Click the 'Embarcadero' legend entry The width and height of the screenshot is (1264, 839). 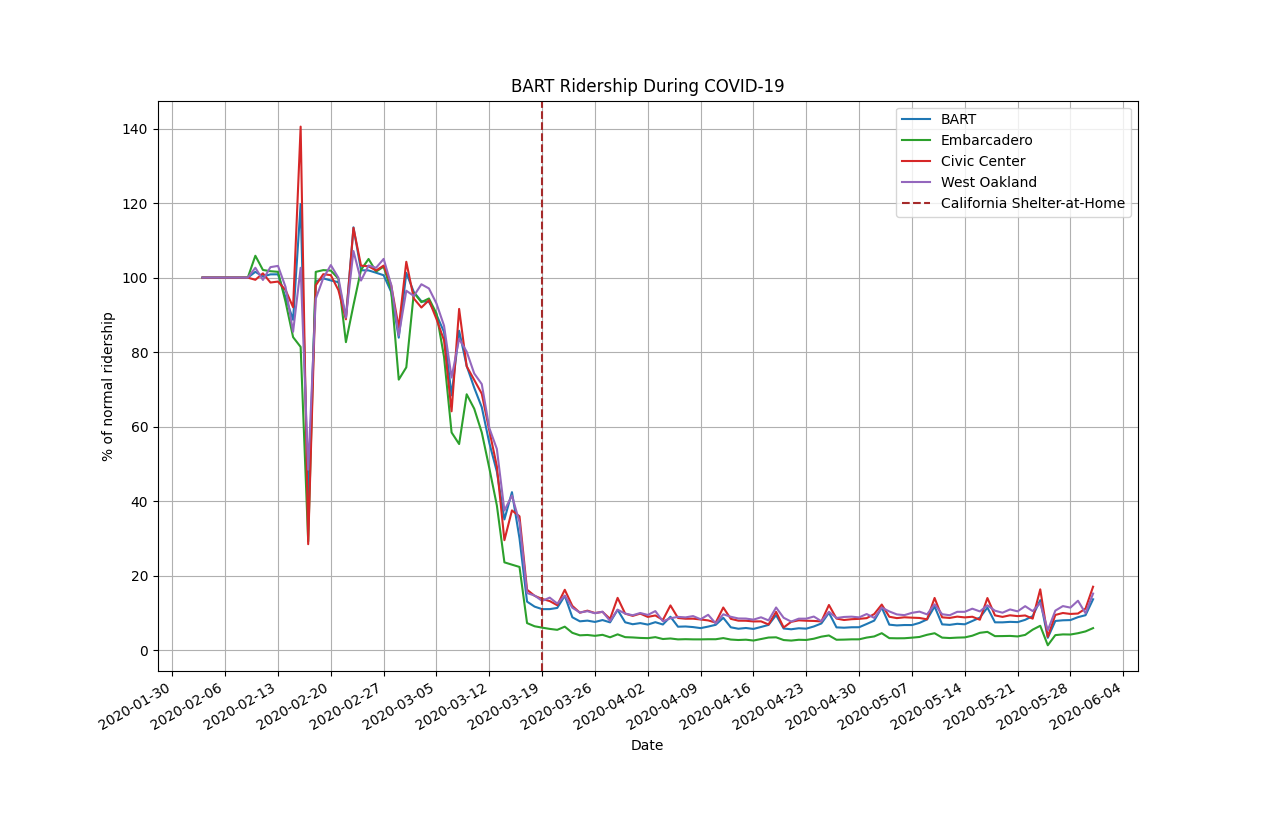[986, 140]
